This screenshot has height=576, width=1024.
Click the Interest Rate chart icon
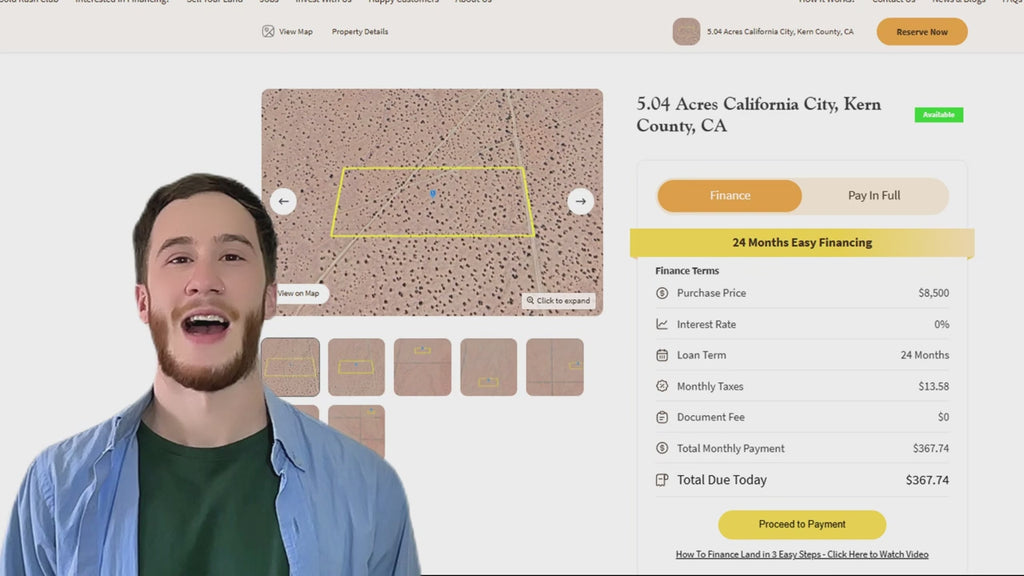click(662, 324)
